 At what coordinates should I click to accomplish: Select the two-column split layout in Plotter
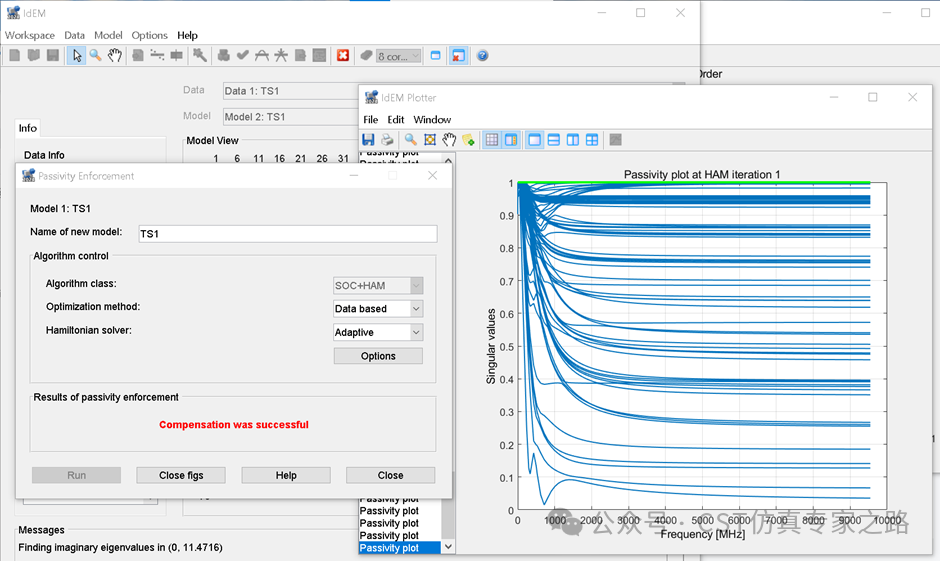573,140
